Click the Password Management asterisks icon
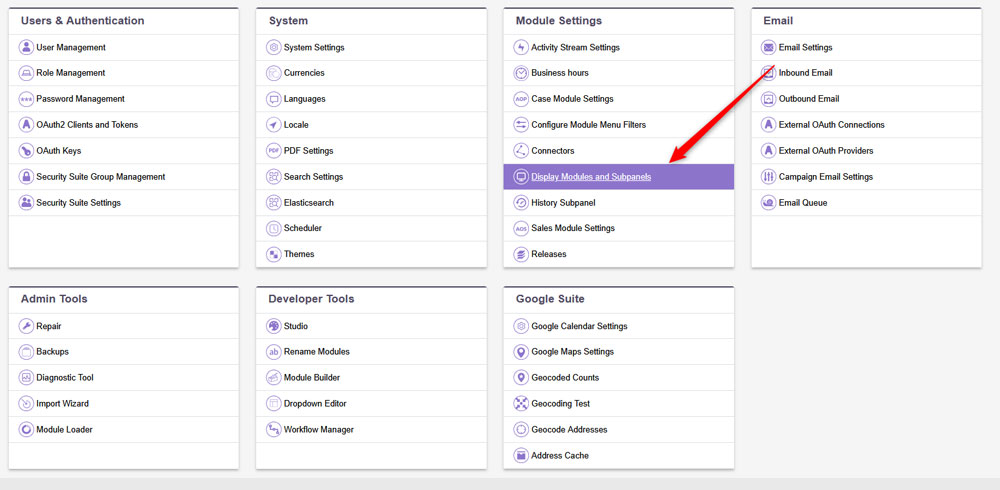The image size is (1000, 490). tap(26, 99)
